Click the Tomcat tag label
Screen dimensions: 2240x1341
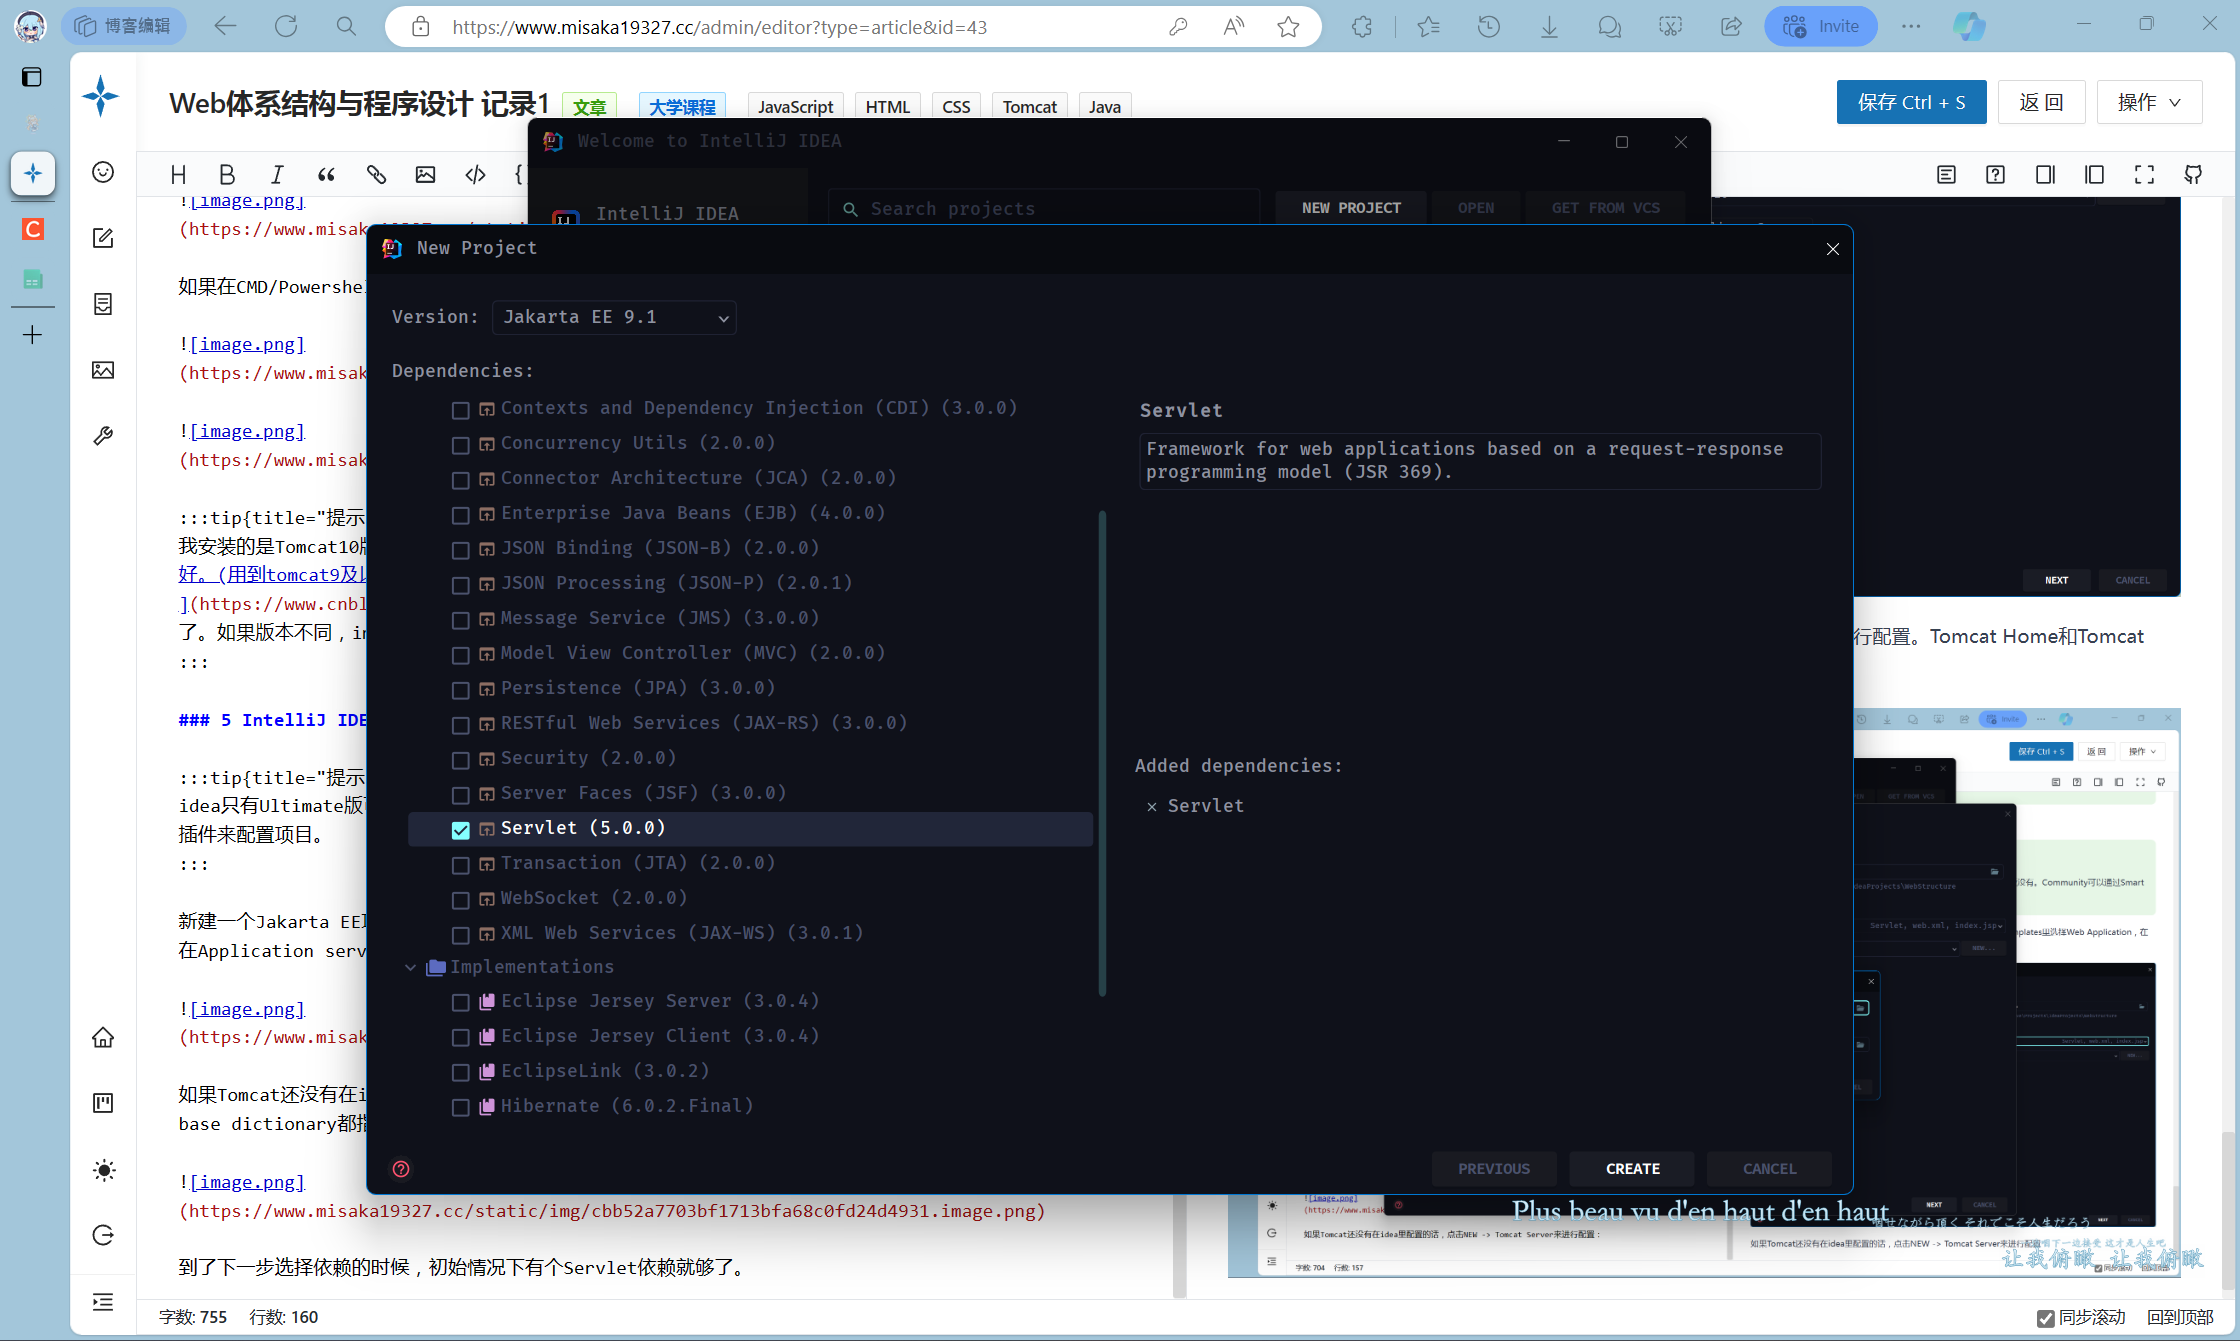1029,106
